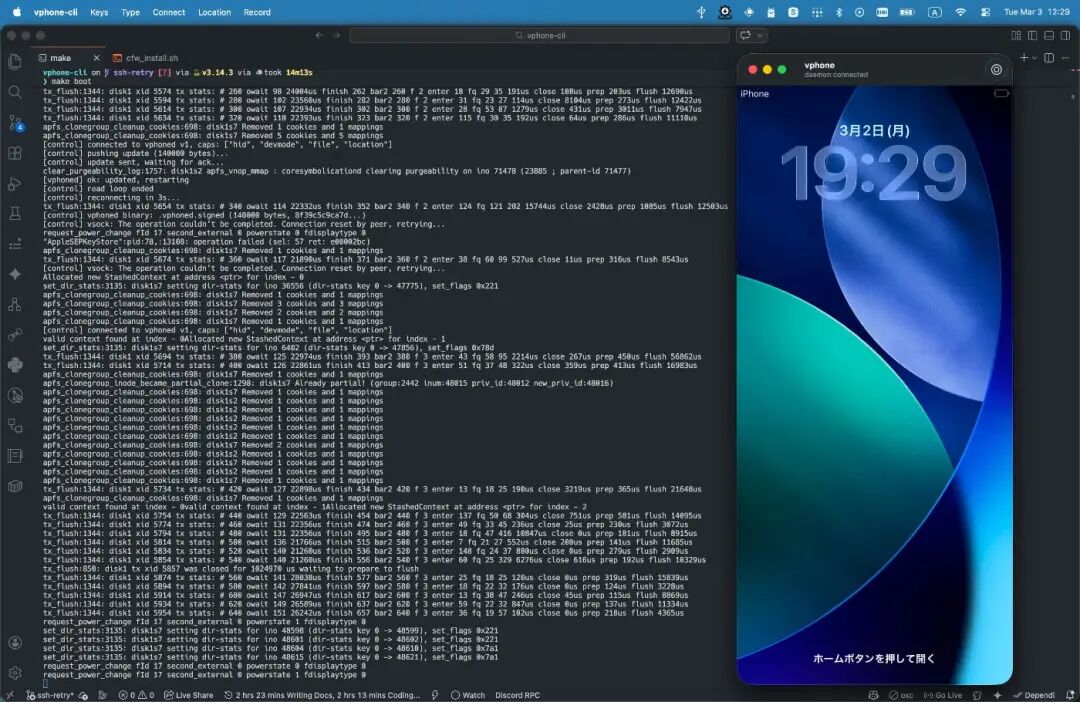Open Wi-Fi menu in macOS menu bar
Viewport: 1080px width, 702px height.
click(x=960, y=12)
